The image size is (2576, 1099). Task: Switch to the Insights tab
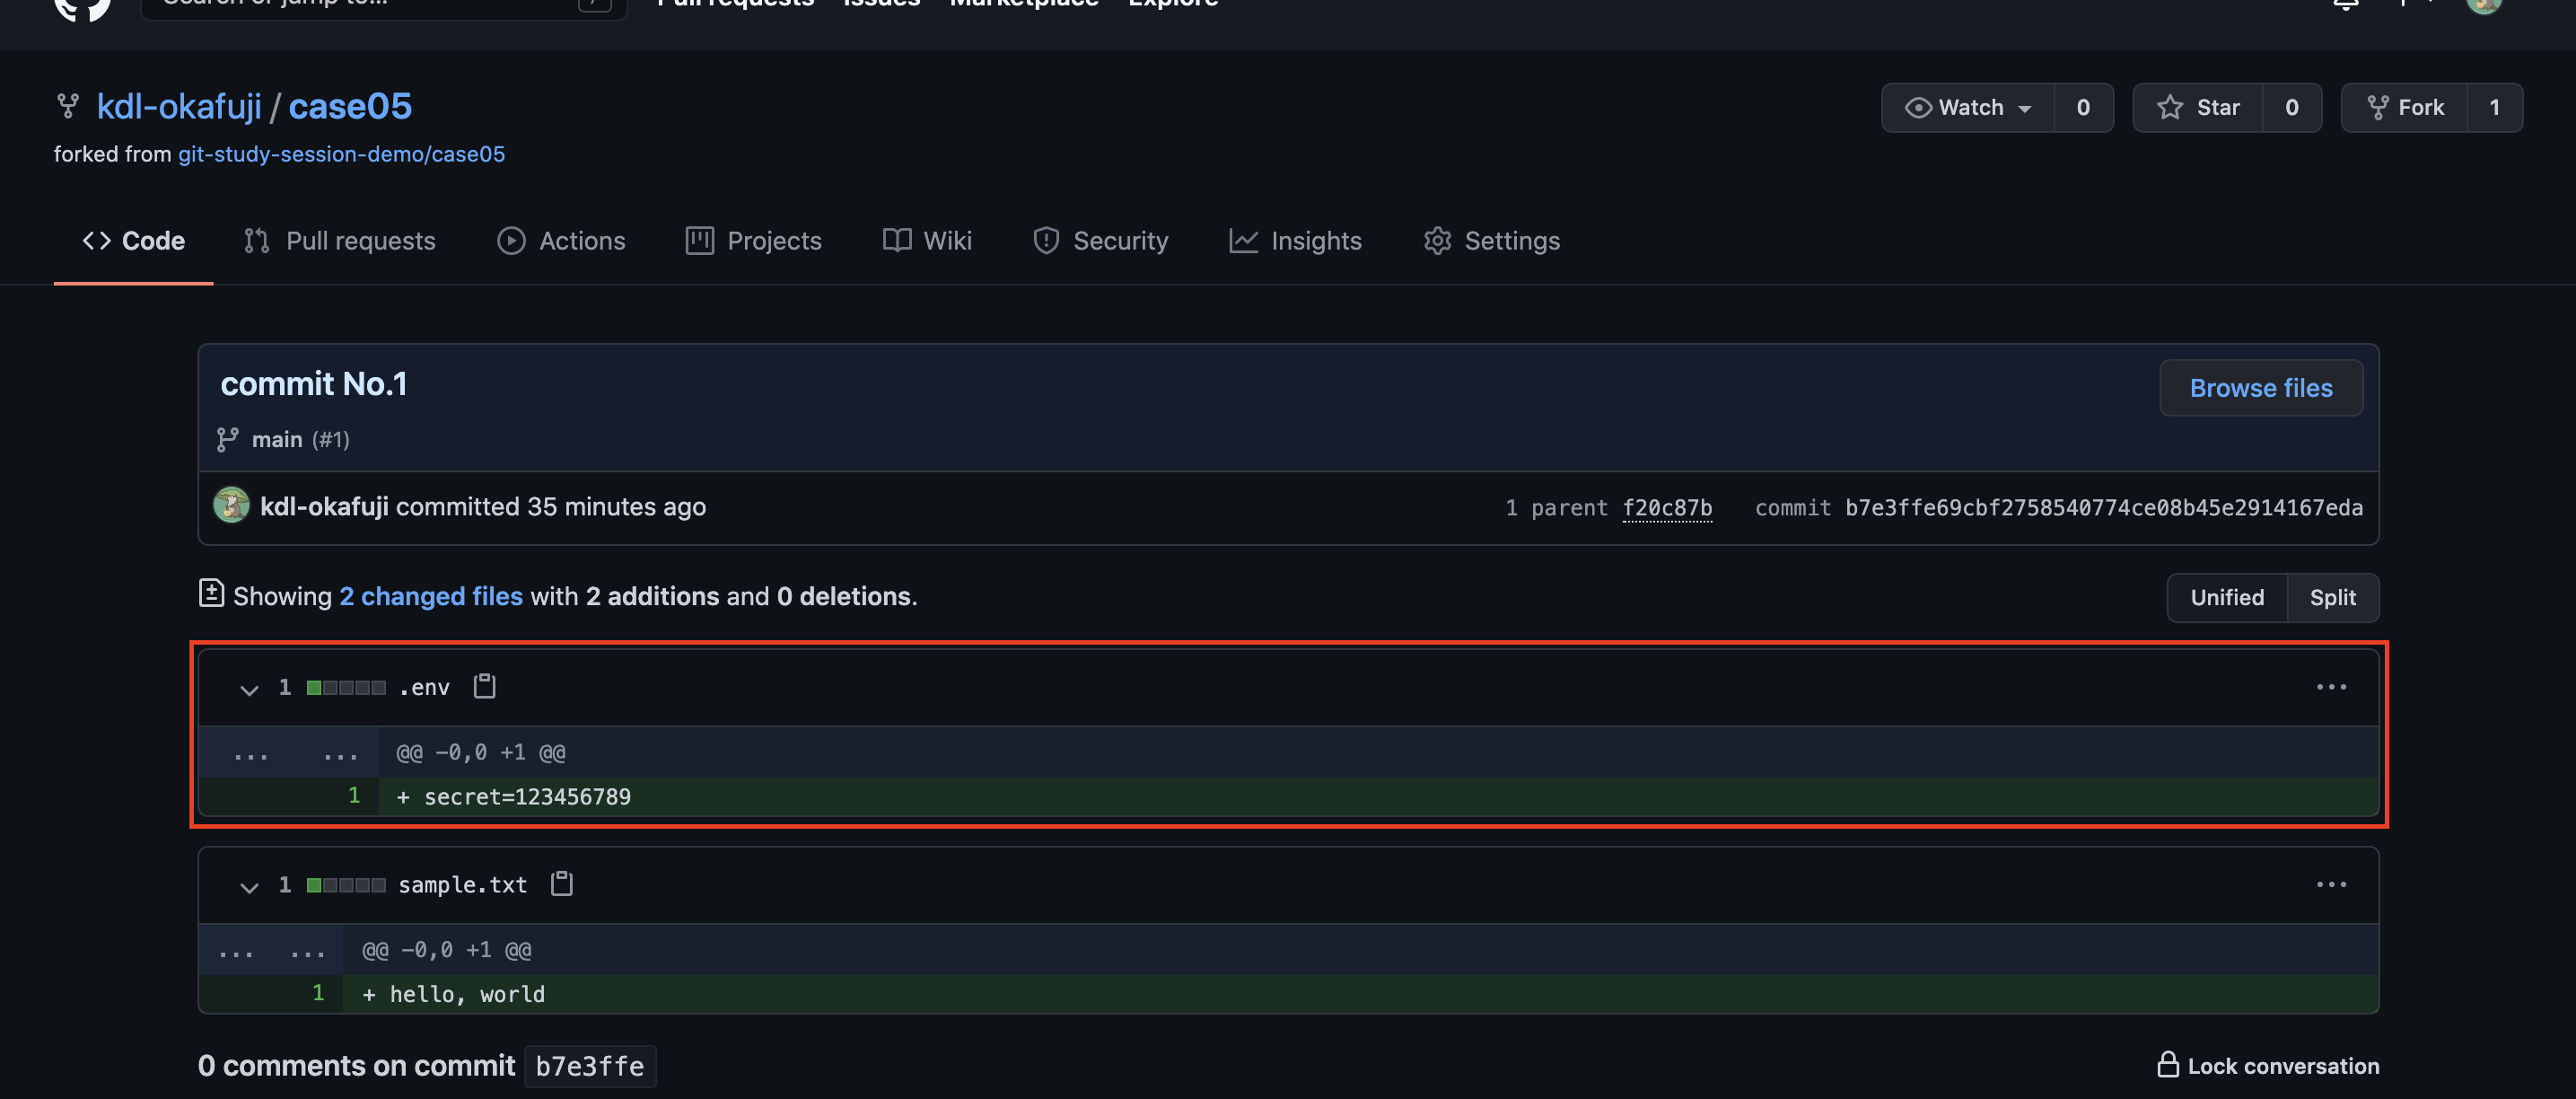tap(1296, 240)
